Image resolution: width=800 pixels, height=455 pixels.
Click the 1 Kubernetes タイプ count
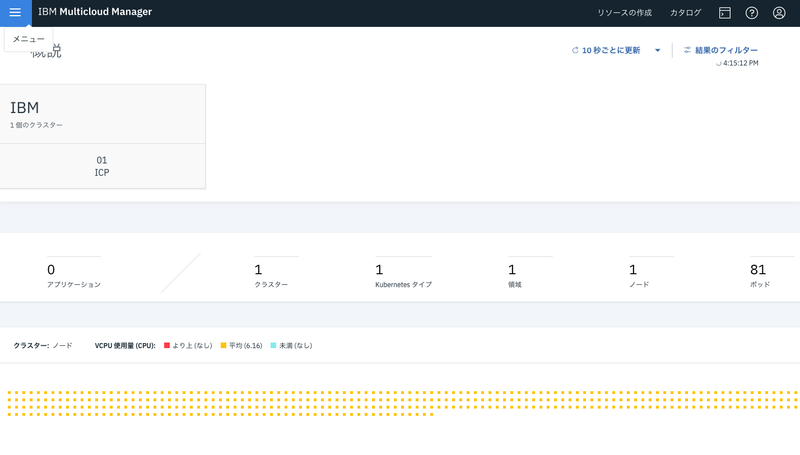coord(403,275)
